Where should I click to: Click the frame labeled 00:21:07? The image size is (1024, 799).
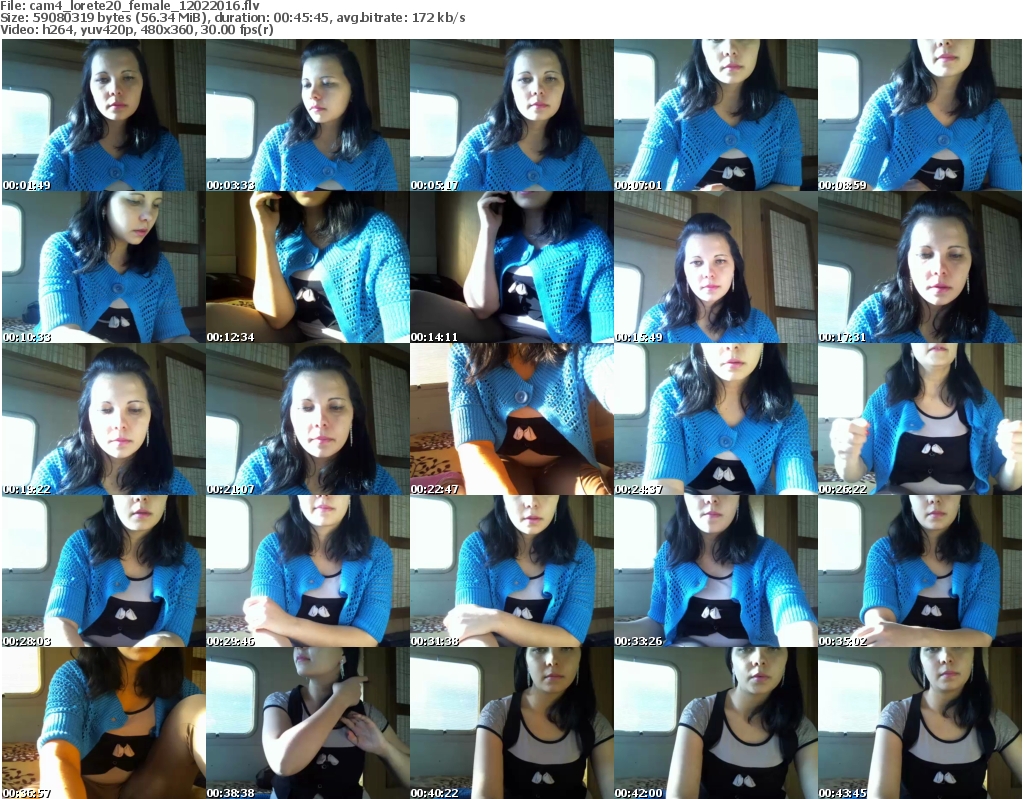tap(308, 419)
